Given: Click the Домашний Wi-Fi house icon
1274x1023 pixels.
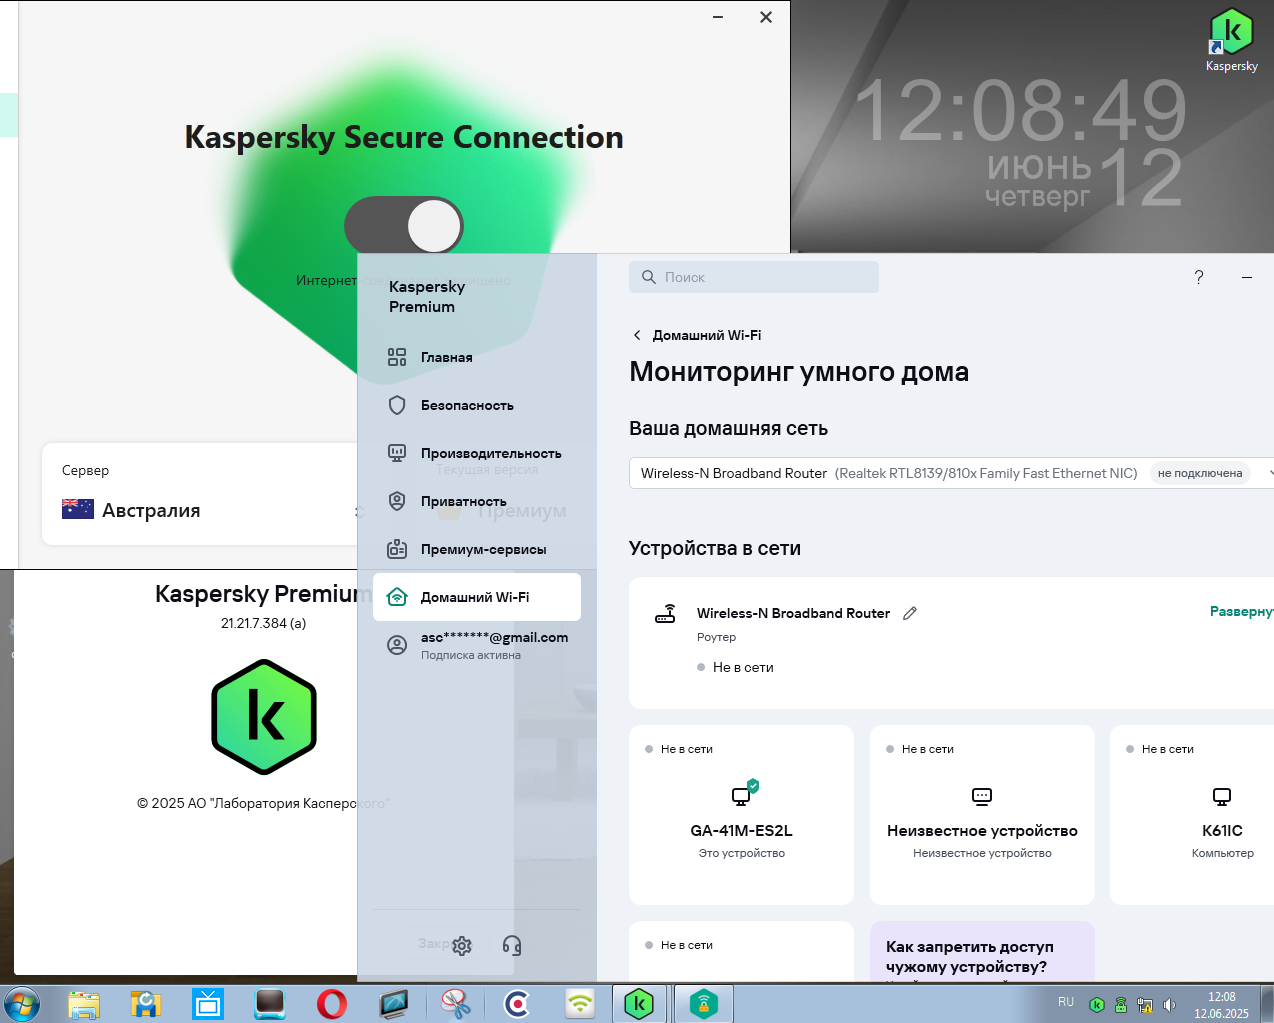Looking at the screenshot, I should pos(397,597).
